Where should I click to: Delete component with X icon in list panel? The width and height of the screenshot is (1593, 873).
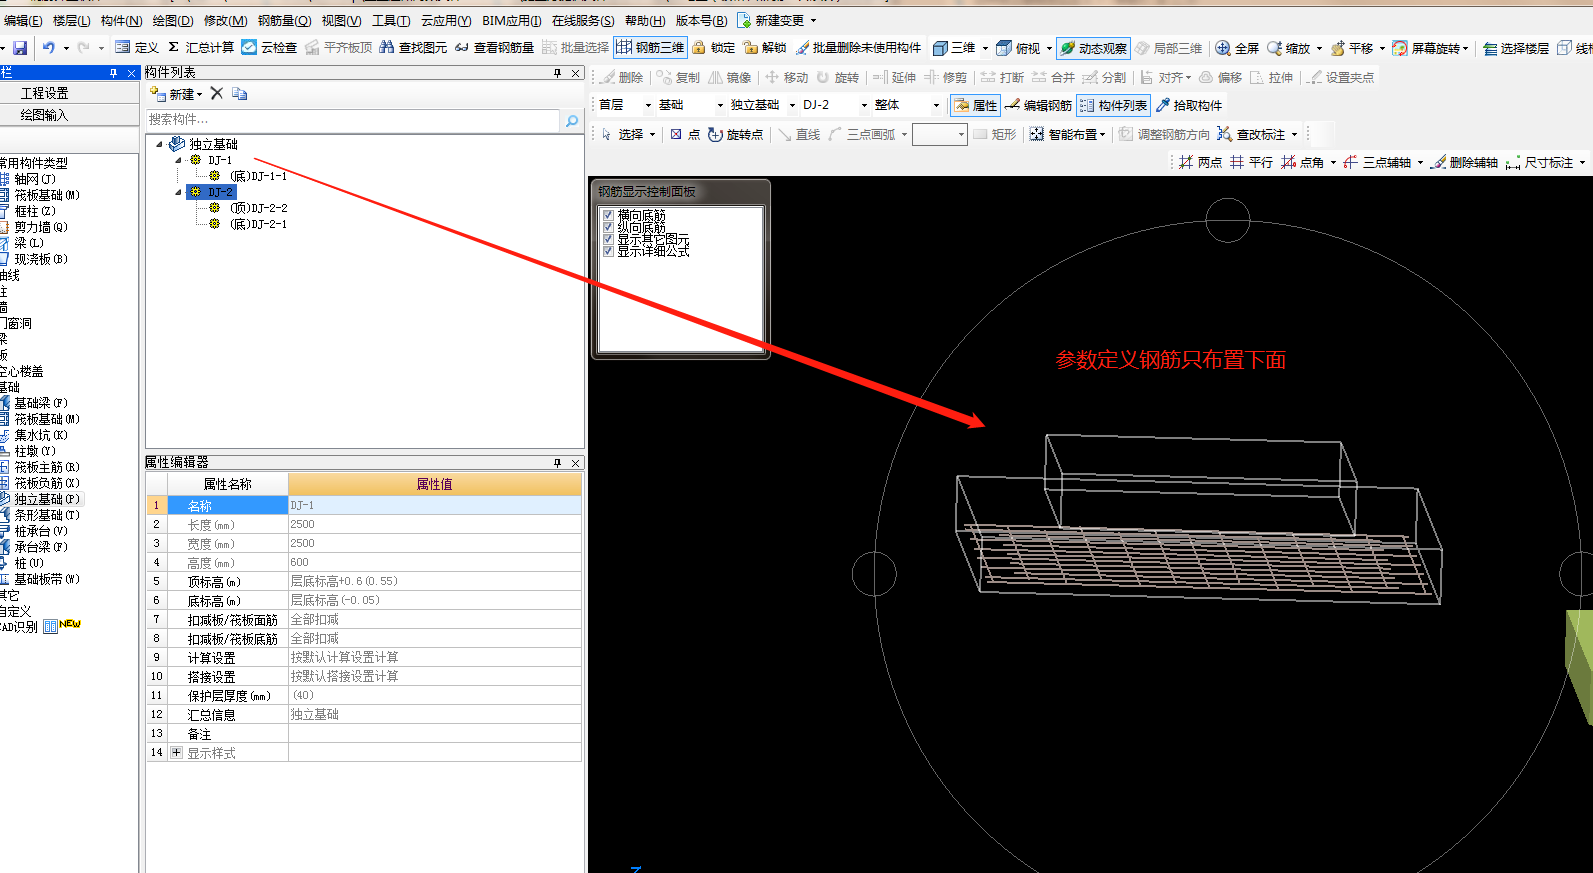216,93
